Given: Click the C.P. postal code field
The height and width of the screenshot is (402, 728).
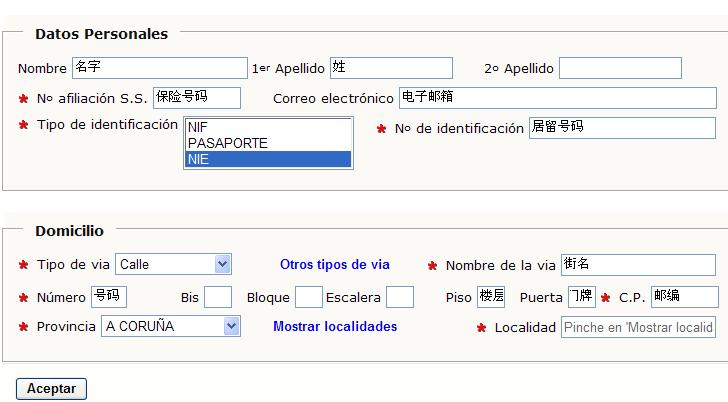Looking at the screenshot, I should tap(684, 297).
